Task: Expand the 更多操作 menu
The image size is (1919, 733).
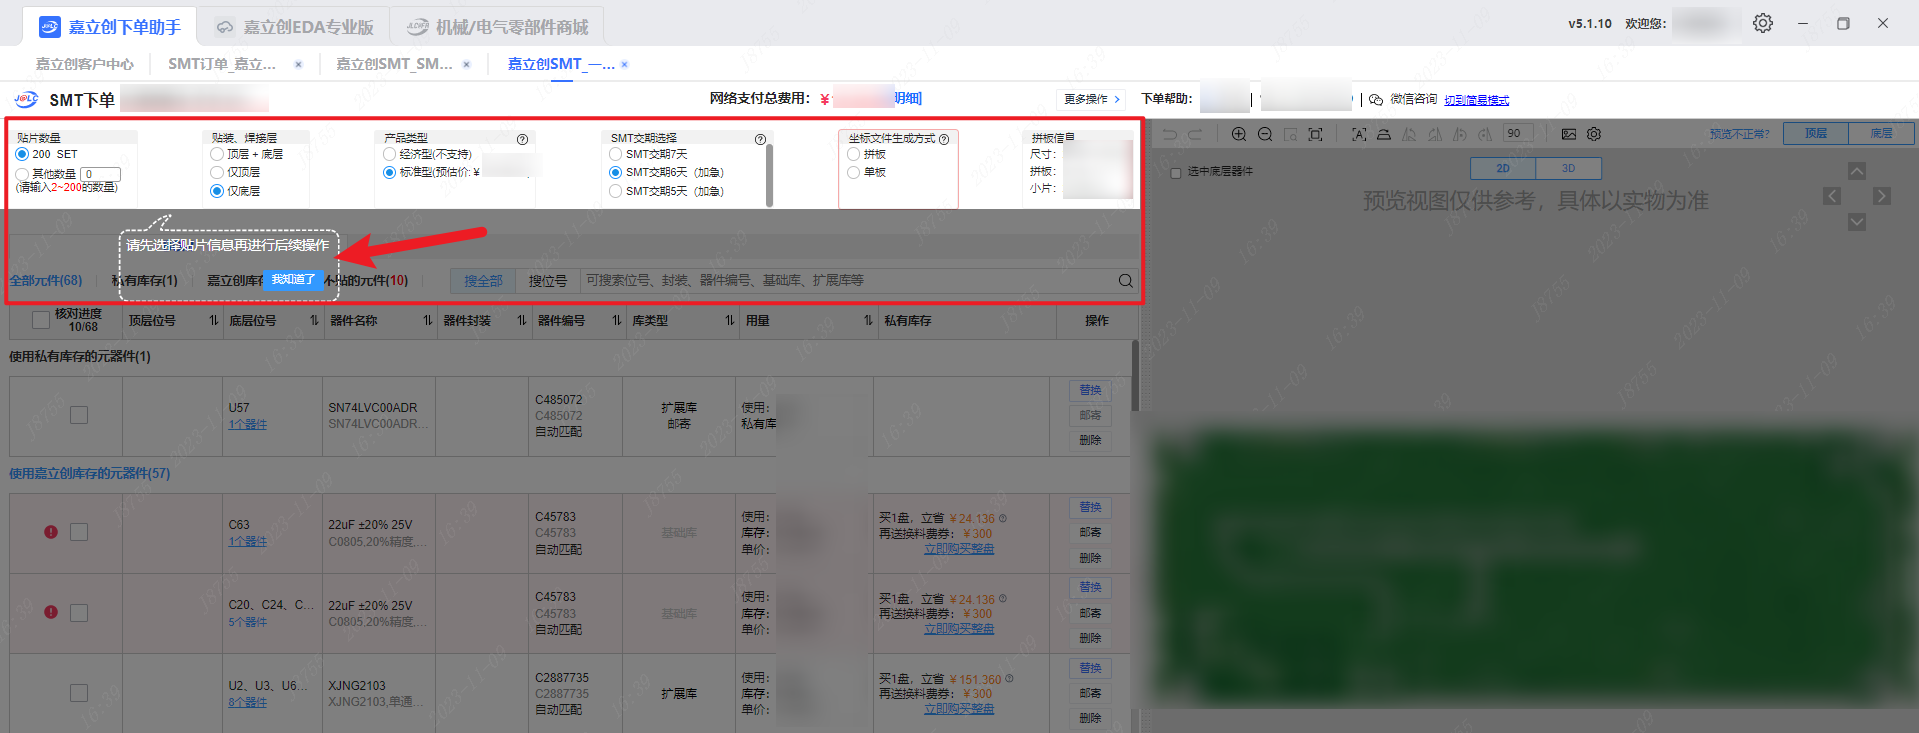Action: click(1091, 99)
